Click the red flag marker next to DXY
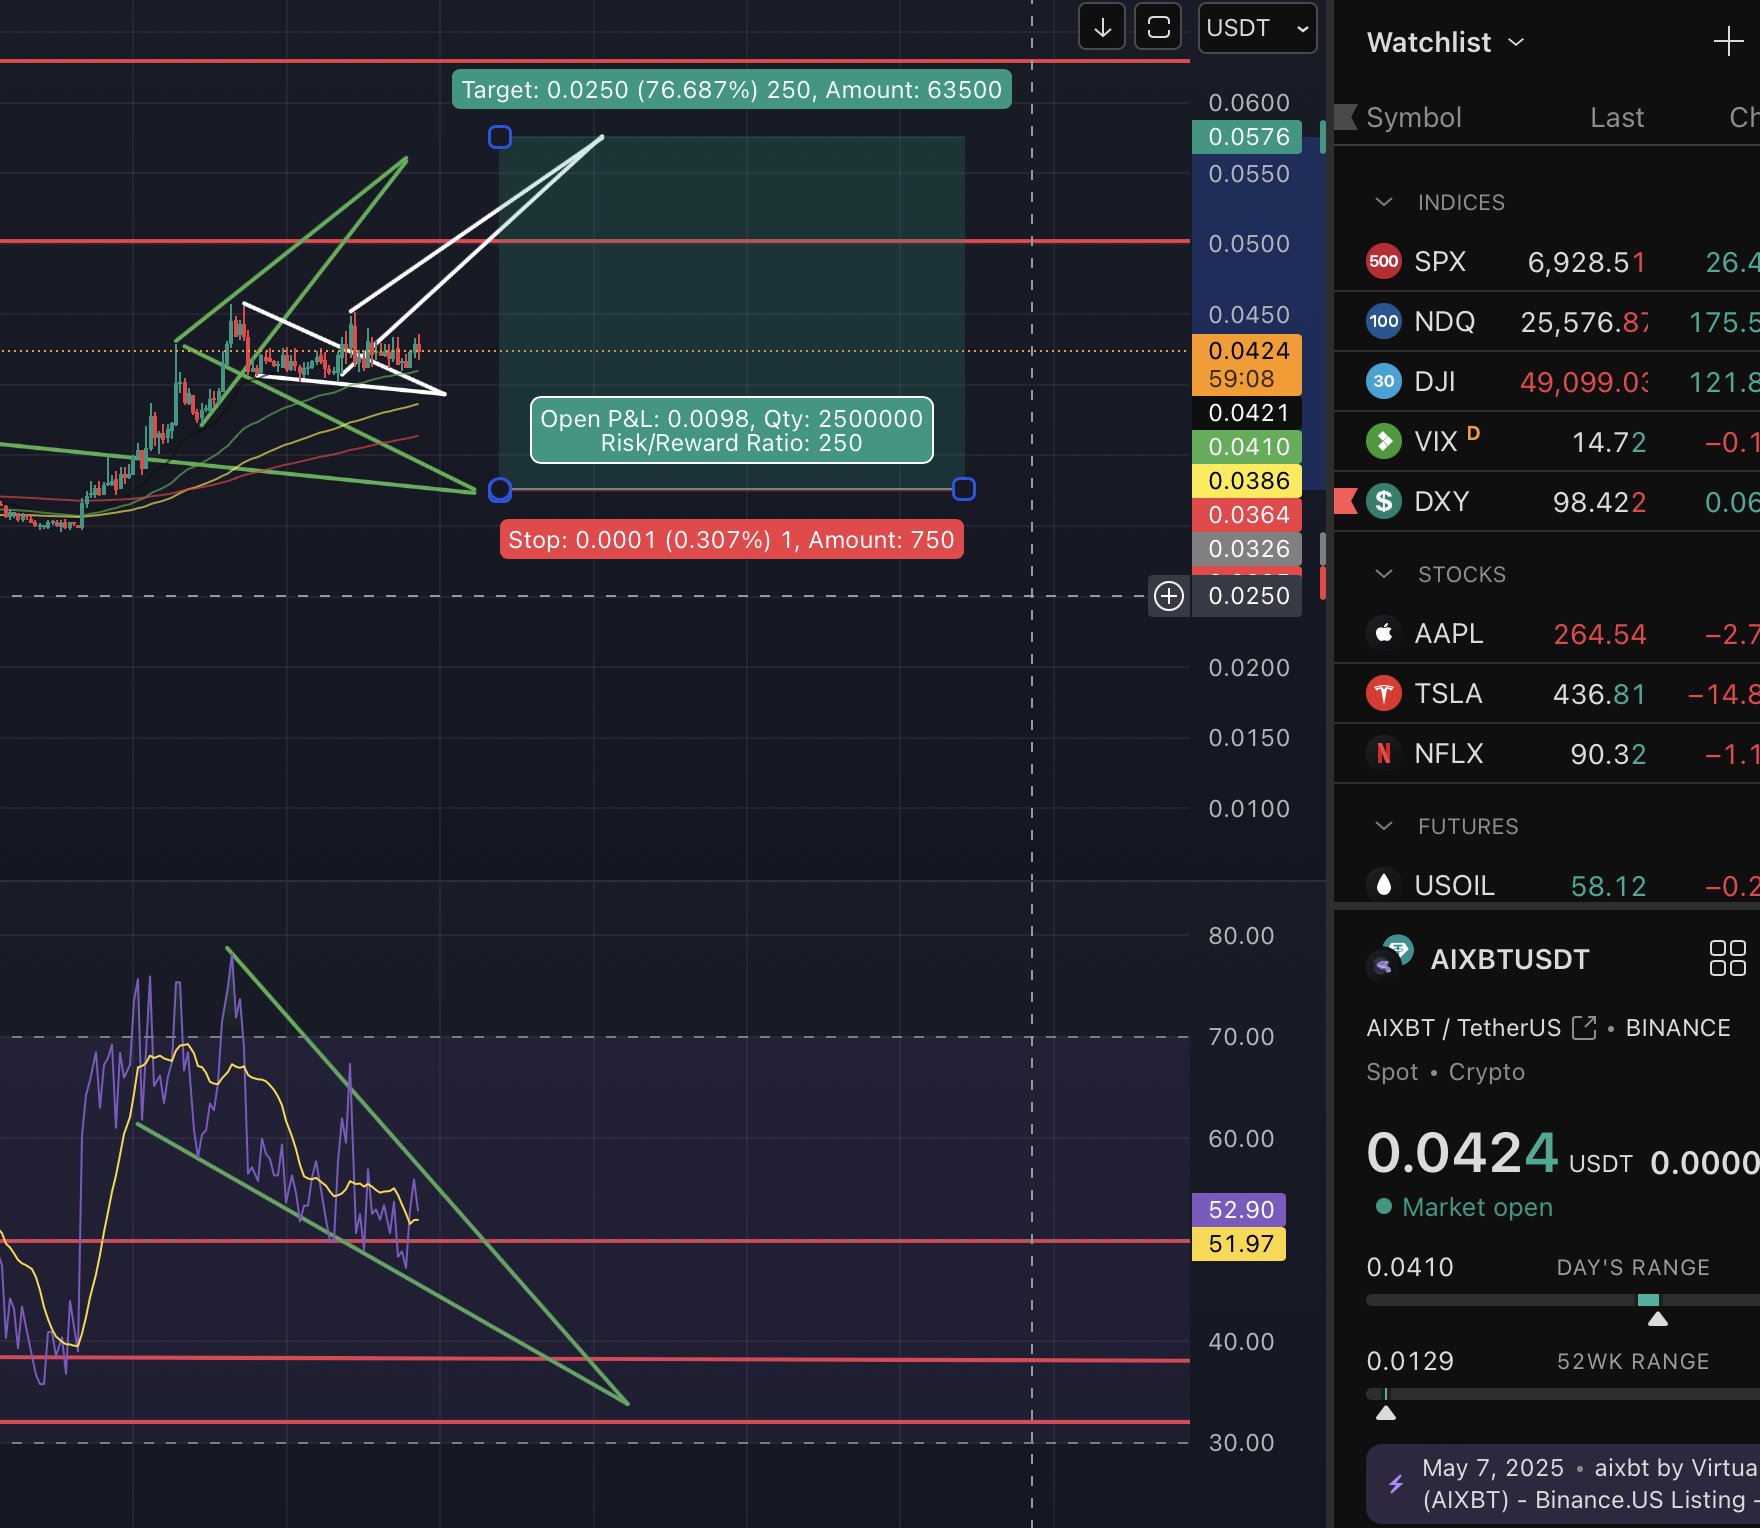 coord(1346,501)
